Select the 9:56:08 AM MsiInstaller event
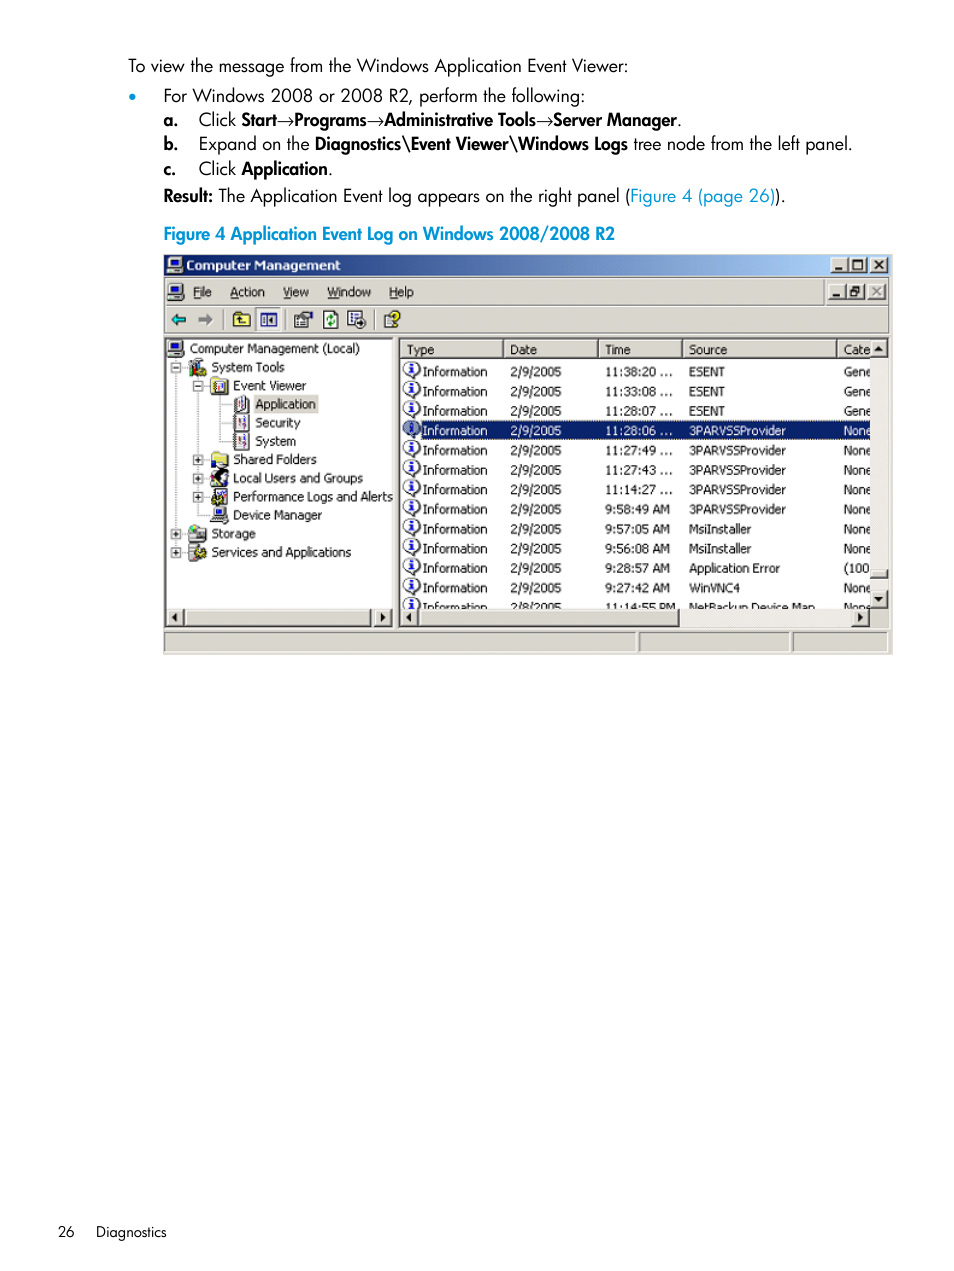 (636, 548)
